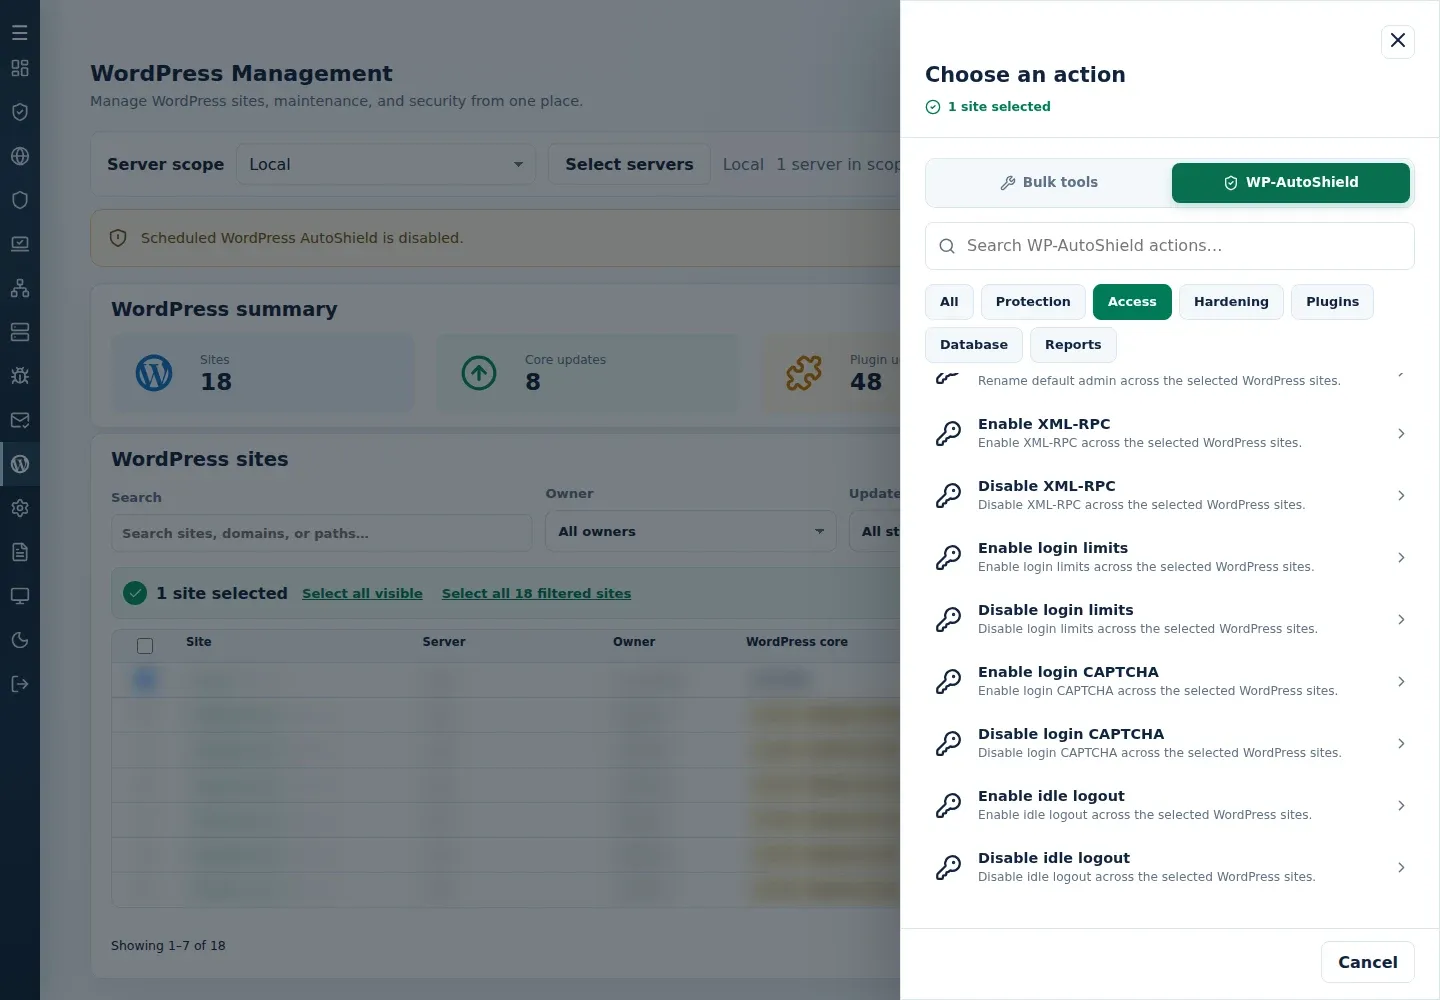The image size is (1440, 1000).
Task: Toggle dark mode with the moon icon
Action: (x=20, y=640)
